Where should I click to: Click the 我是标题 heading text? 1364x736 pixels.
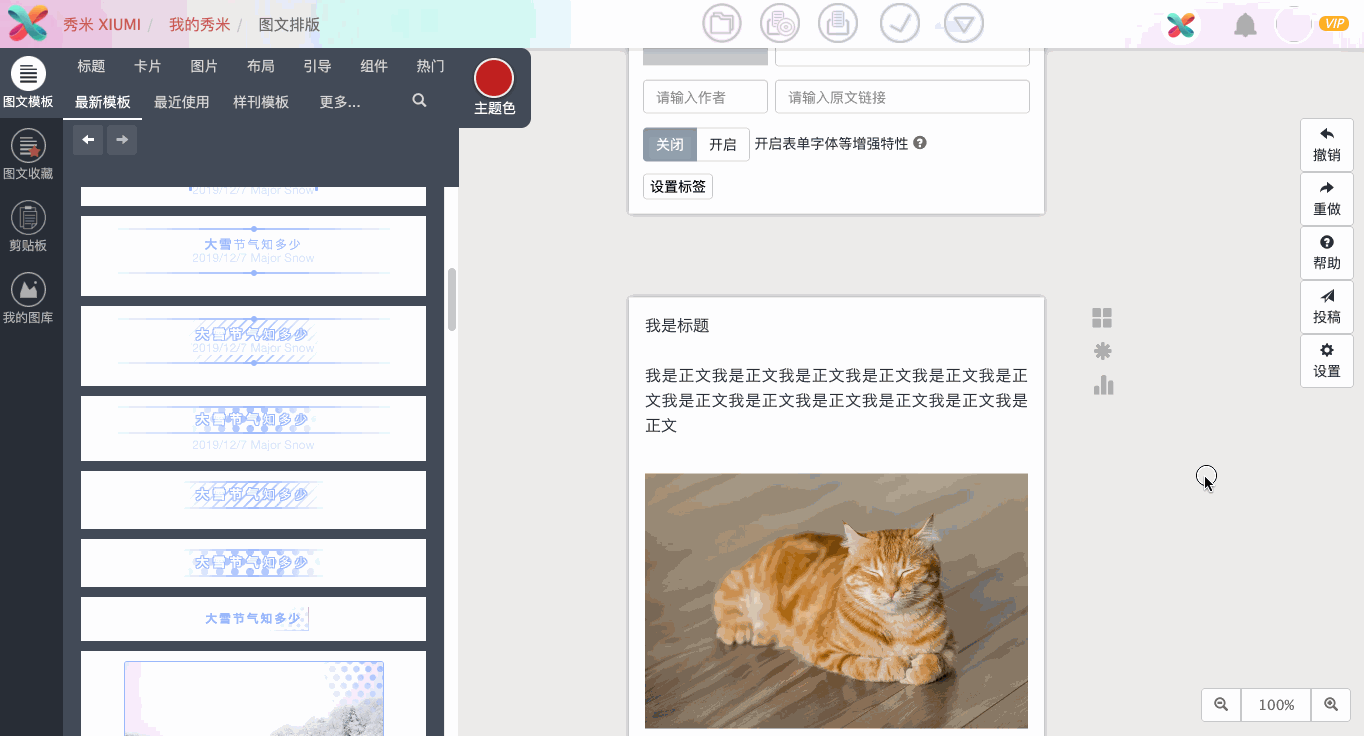pos(677,325)
